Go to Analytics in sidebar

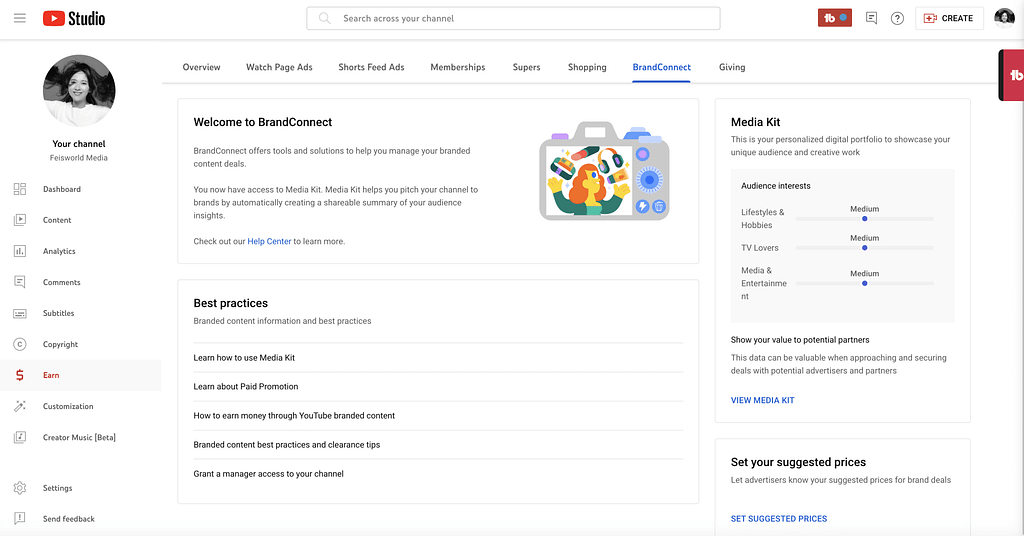pyautogui.click(x=59, y=251)
